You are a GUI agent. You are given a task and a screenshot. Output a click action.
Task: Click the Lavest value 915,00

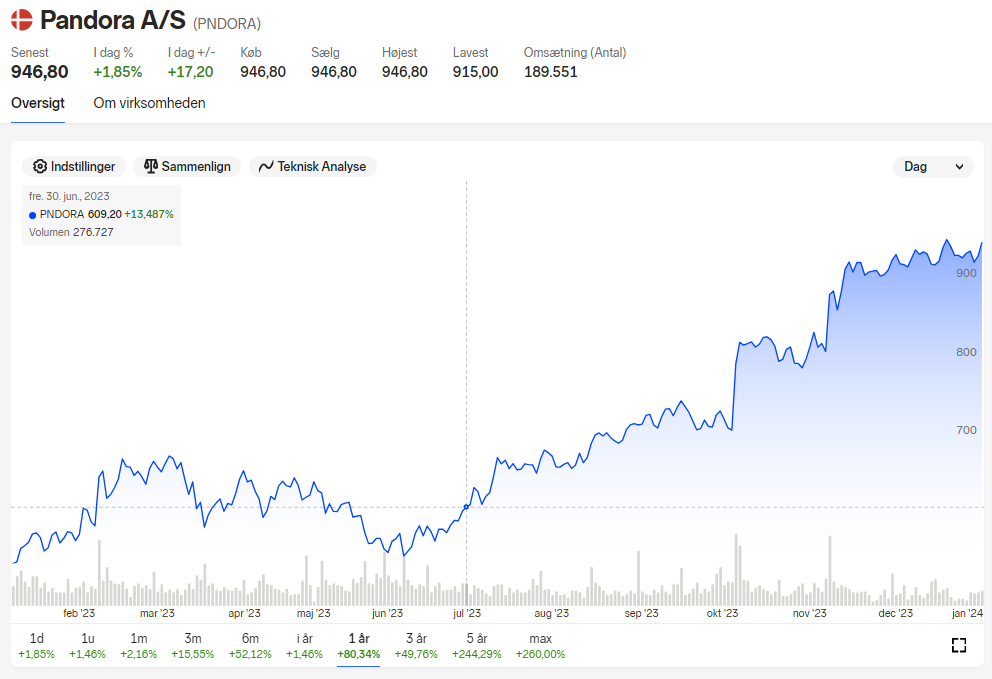(x=475, y=72)
